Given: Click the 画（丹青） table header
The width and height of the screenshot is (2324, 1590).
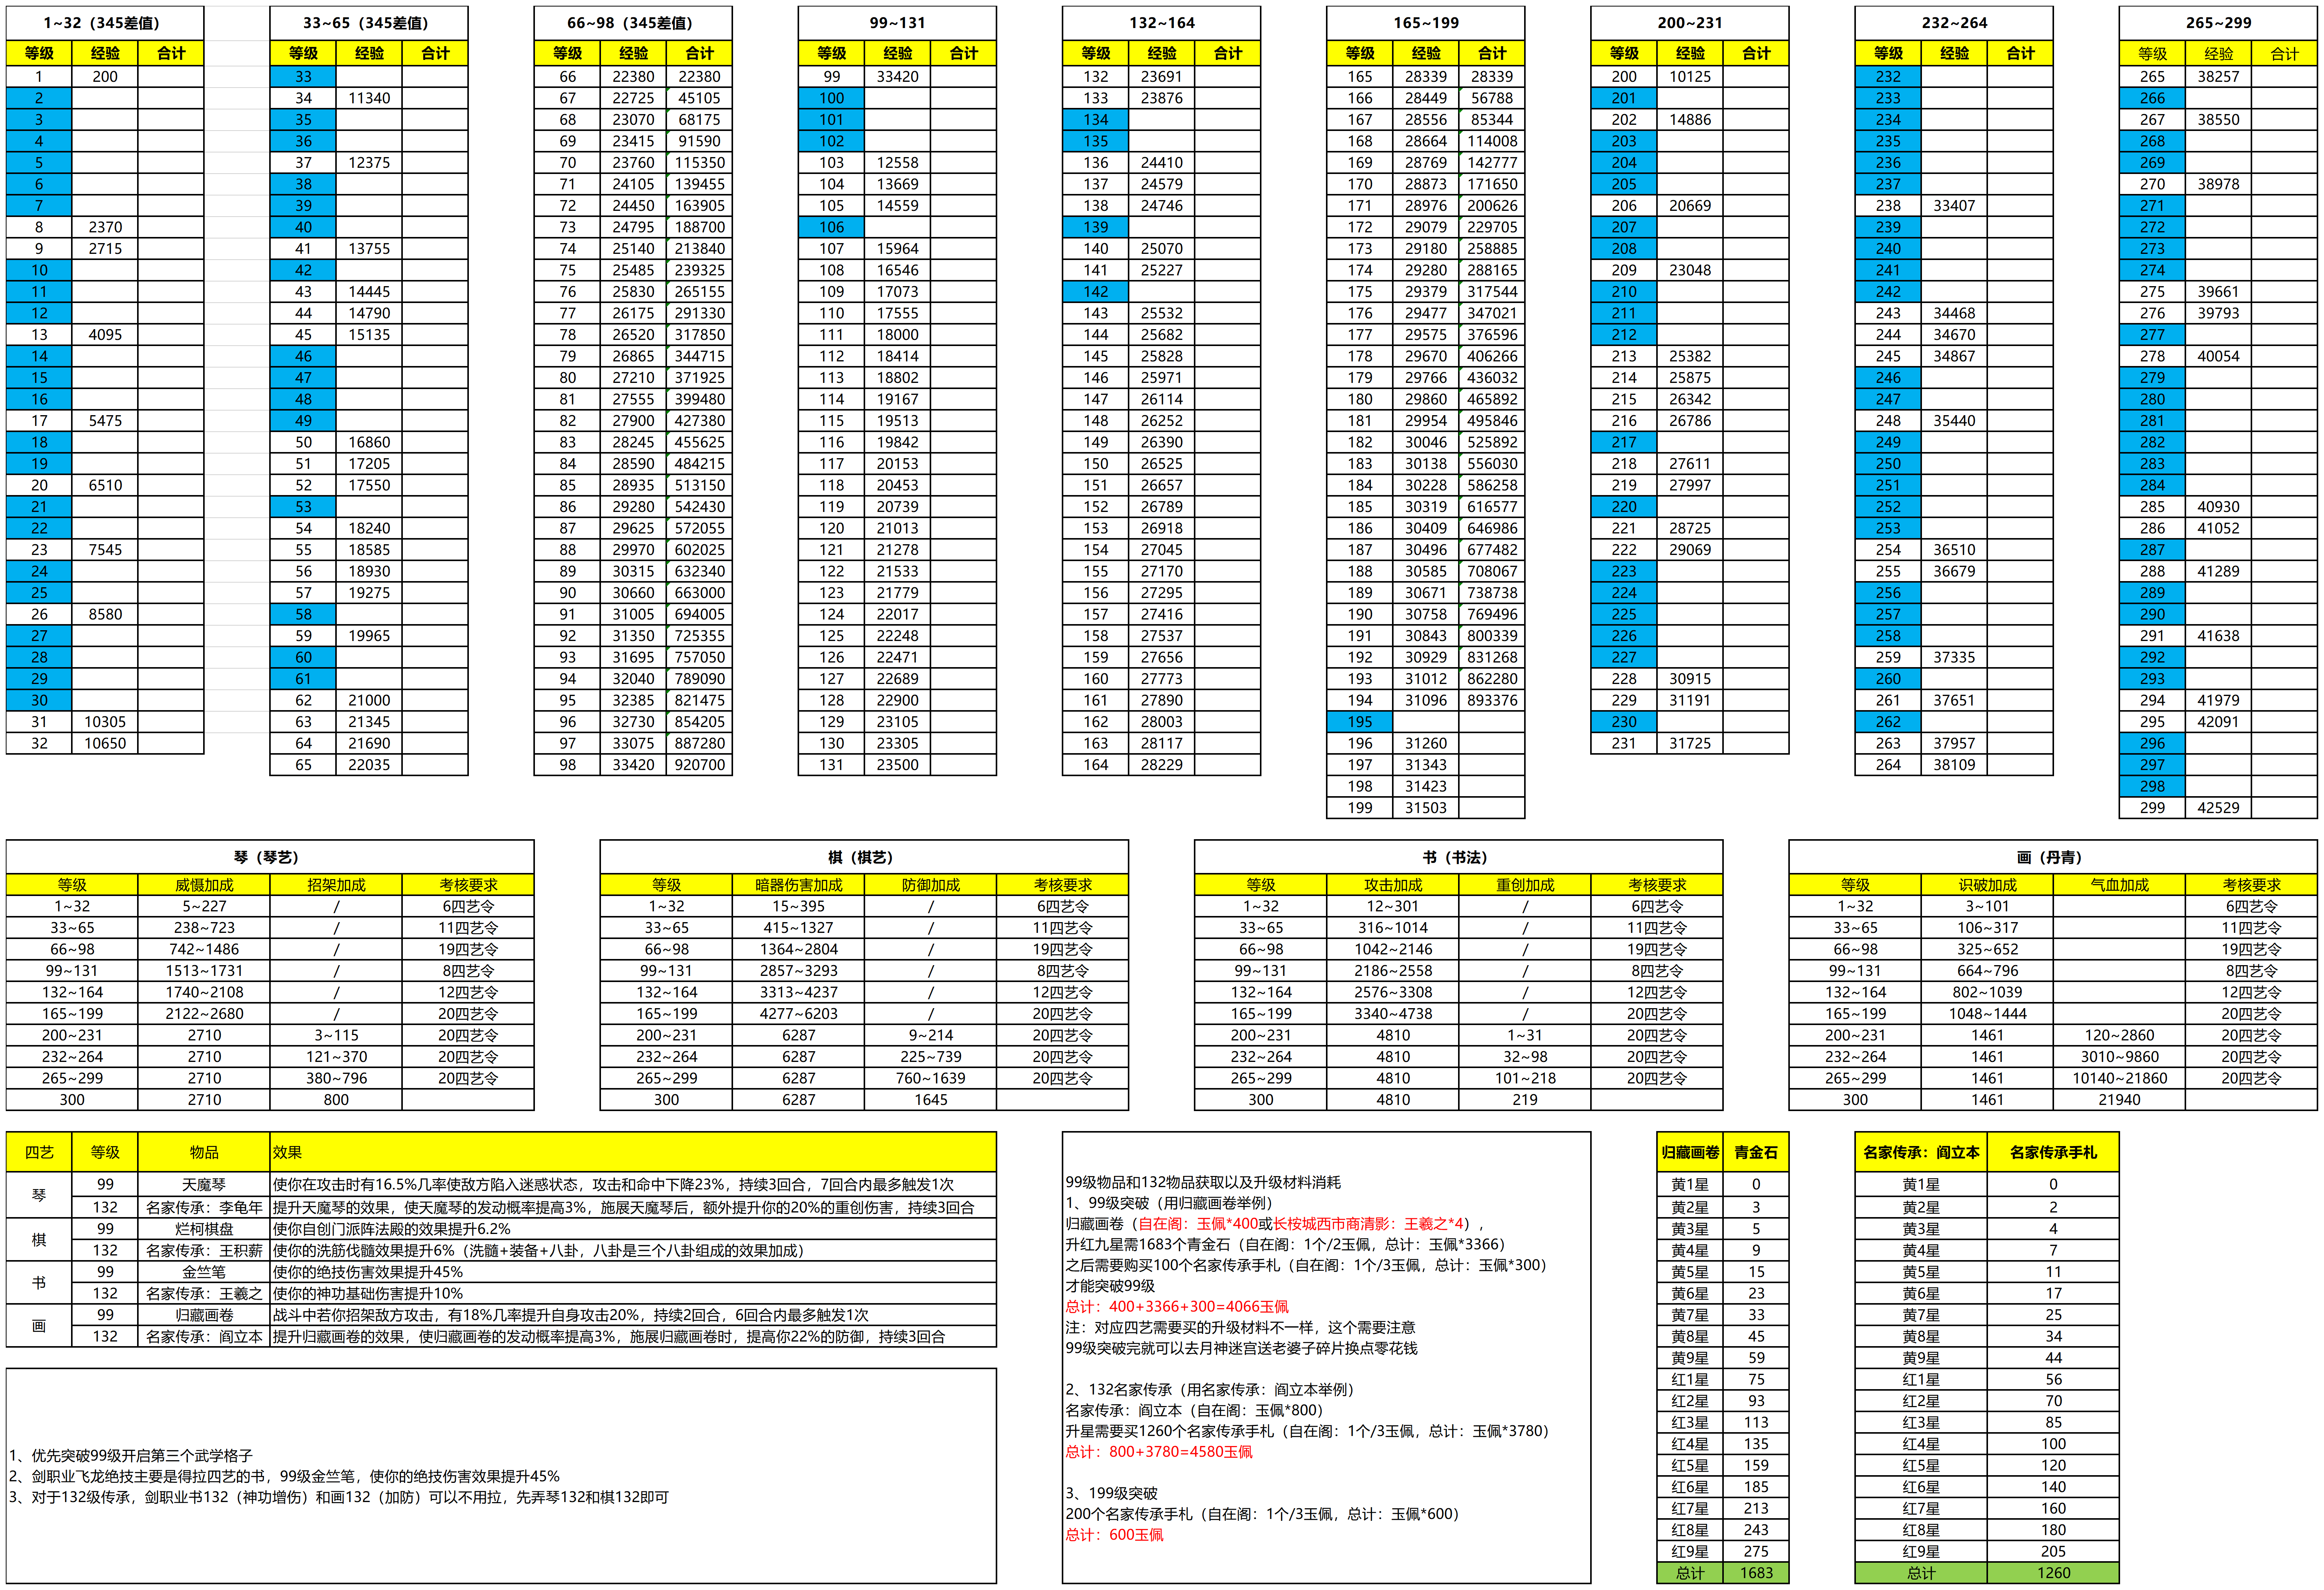Looking at the screenshot, I should tap(2051, 857).
